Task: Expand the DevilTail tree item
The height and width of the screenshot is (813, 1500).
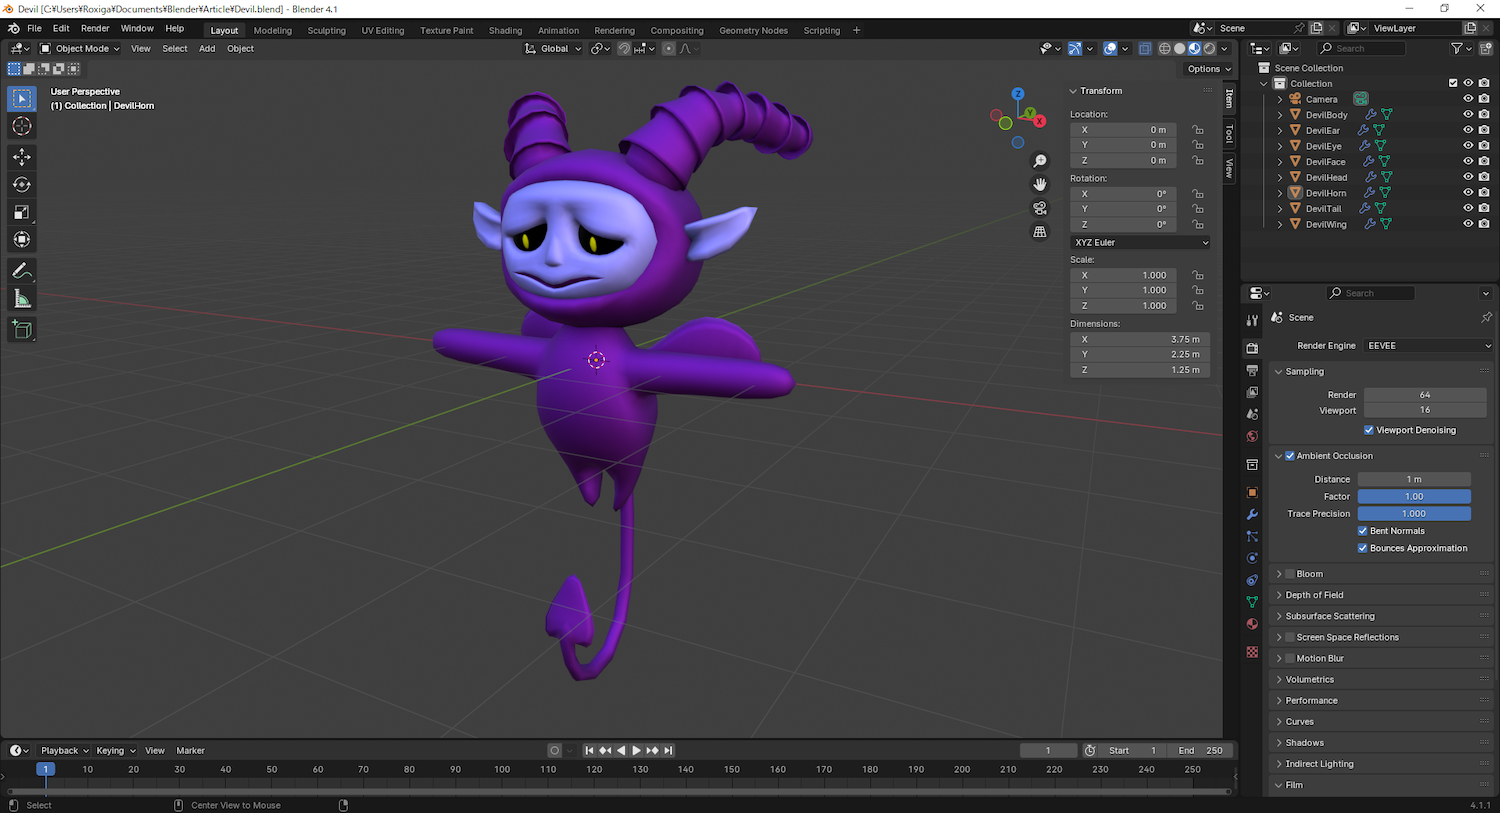Action: pyautogui.click(x=1280, y=209)
